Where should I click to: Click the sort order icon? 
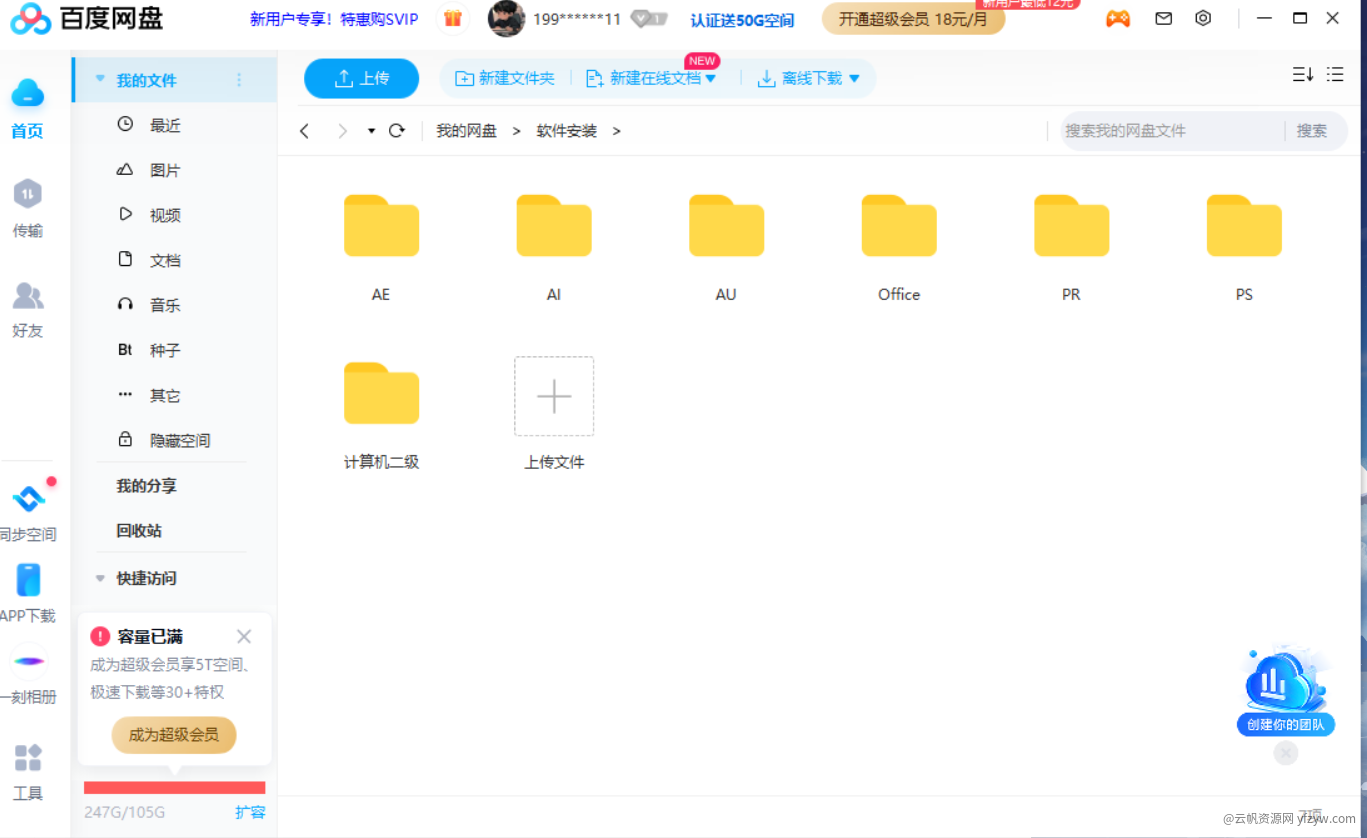pos(1302,74)
